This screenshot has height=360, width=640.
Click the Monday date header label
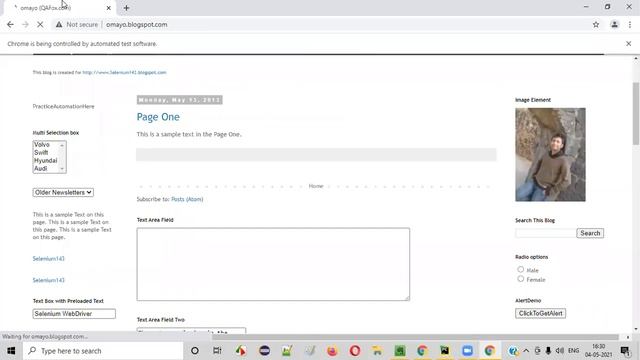(180, 100)
